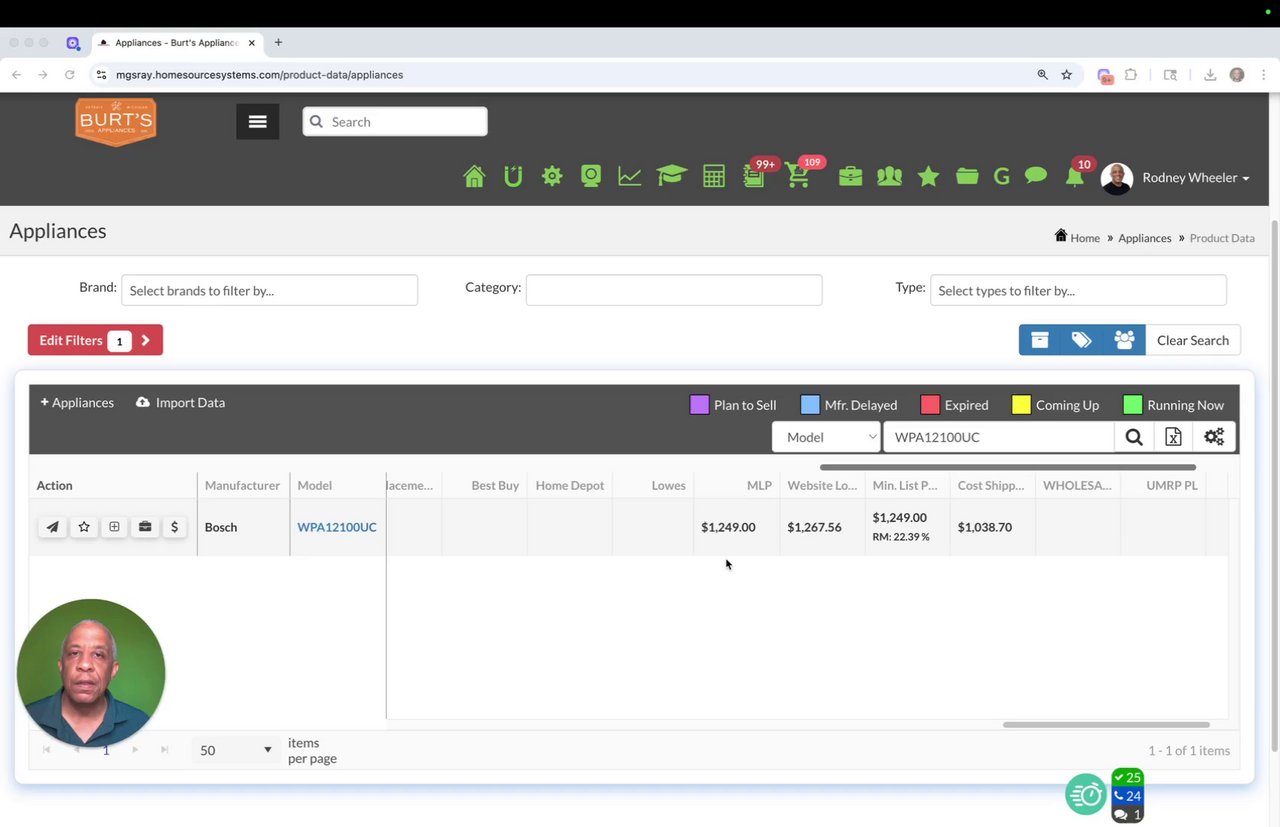Click the webcam icon in toolbar
This screenshot has height=827, width=1280.
(591, 177)
